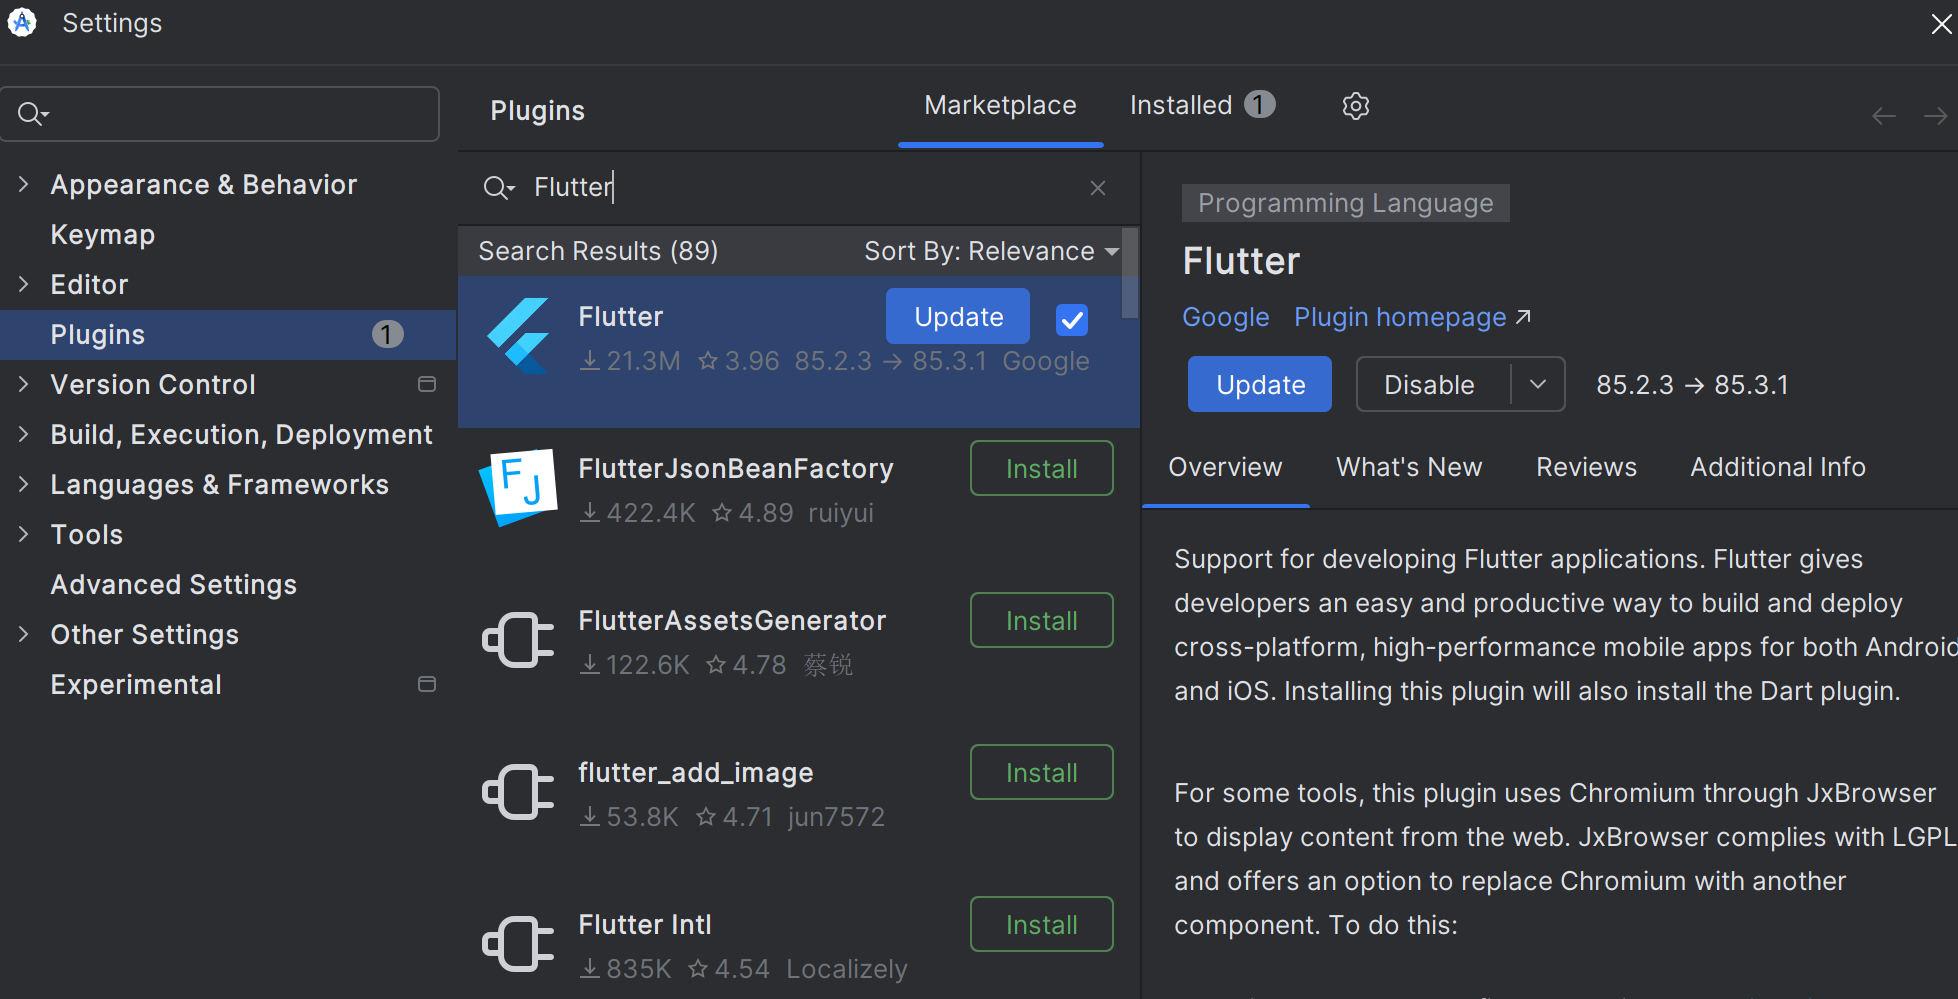Close the Settings dialog
This screenshot has height=999, width=1958.
point(1941,24)
